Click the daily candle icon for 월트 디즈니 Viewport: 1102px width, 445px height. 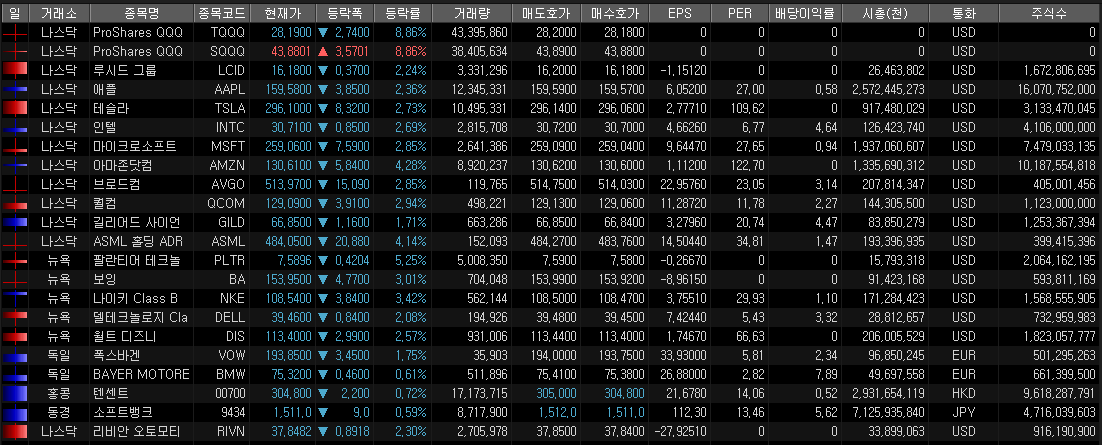tap(14, 336)
